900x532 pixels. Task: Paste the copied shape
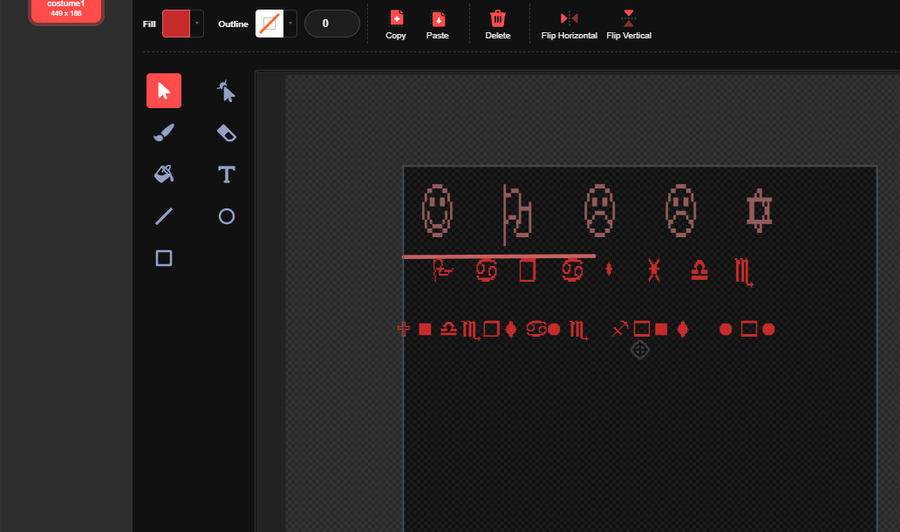(437, 25)
